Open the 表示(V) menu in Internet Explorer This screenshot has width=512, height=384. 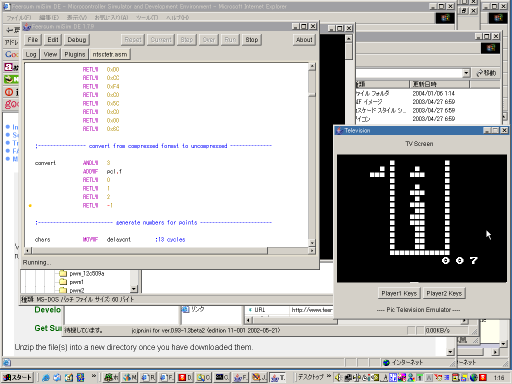pos(77,17)
